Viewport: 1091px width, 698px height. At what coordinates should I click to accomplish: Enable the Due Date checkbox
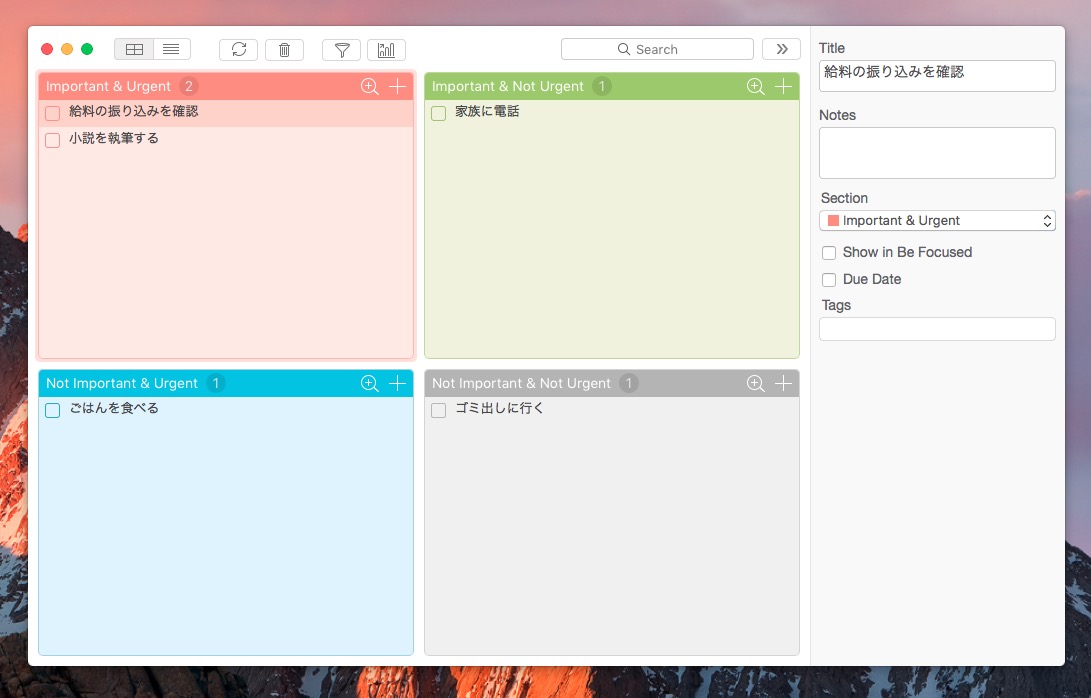[829, 280]
